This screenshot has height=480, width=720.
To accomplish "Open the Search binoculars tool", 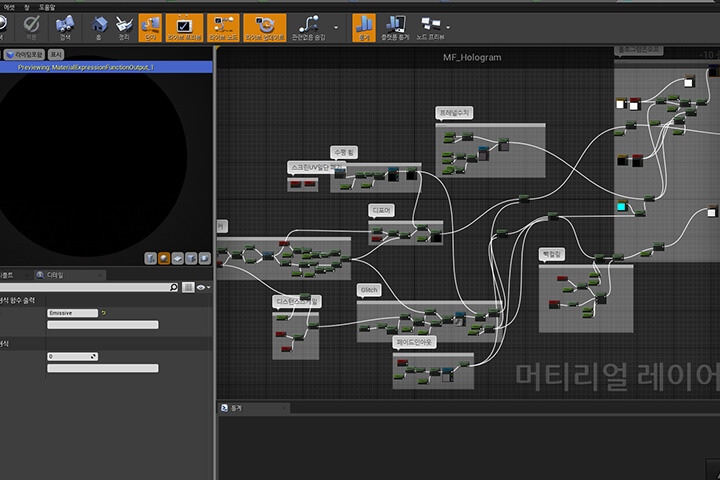I will (x=65, y=28).
